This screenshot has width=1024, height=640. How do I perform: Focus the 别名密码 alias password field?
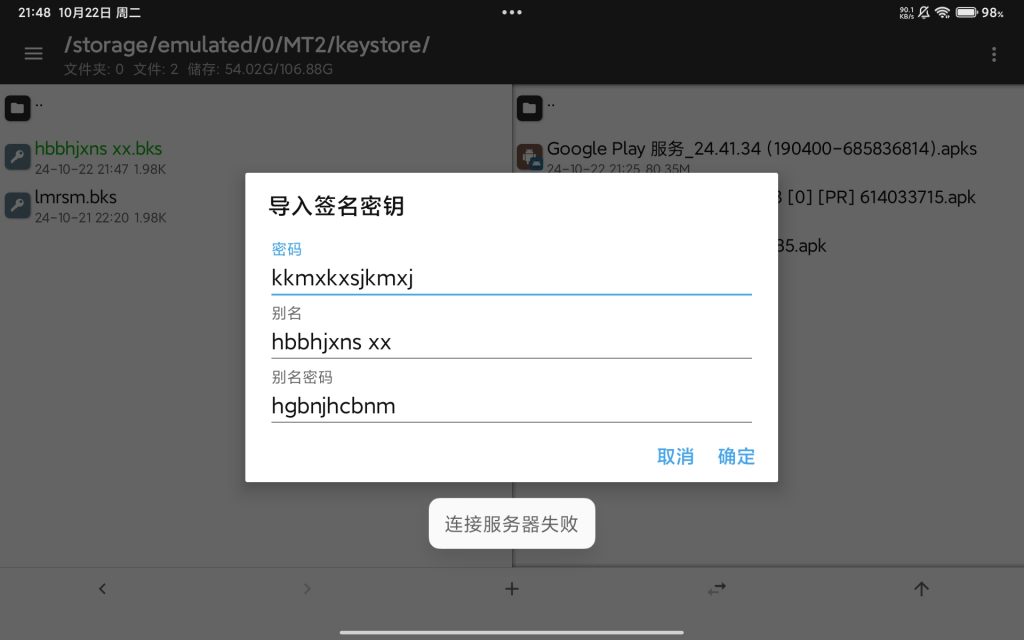pos(511,406)
